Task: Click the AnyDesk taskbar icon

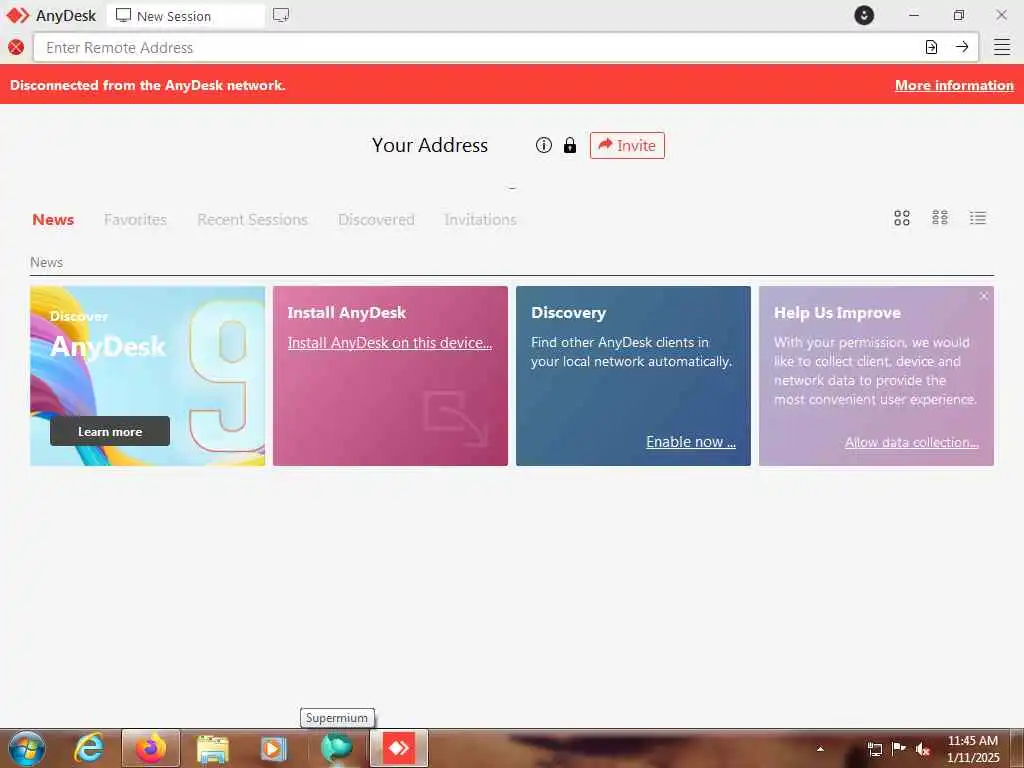Action: point(399,748)
